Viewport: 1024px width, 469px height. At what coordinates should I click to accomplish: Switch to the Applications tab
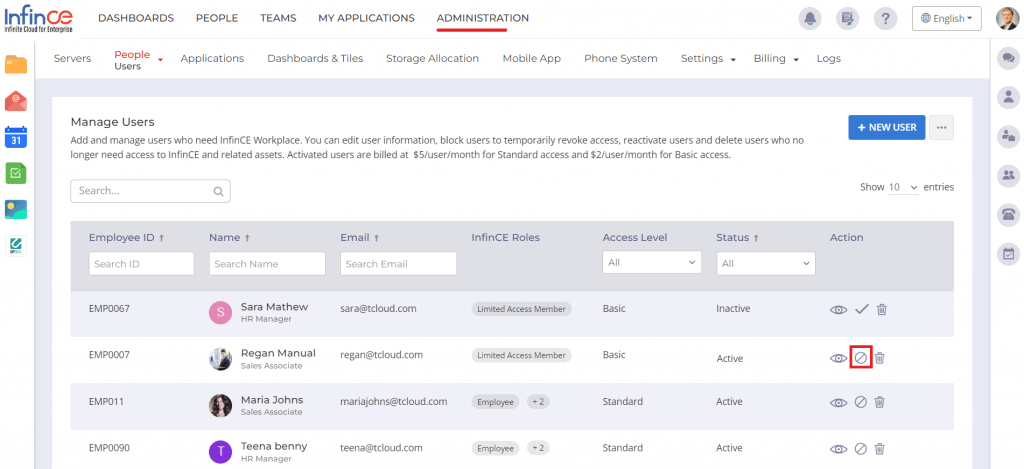click(x=212, y=59)
